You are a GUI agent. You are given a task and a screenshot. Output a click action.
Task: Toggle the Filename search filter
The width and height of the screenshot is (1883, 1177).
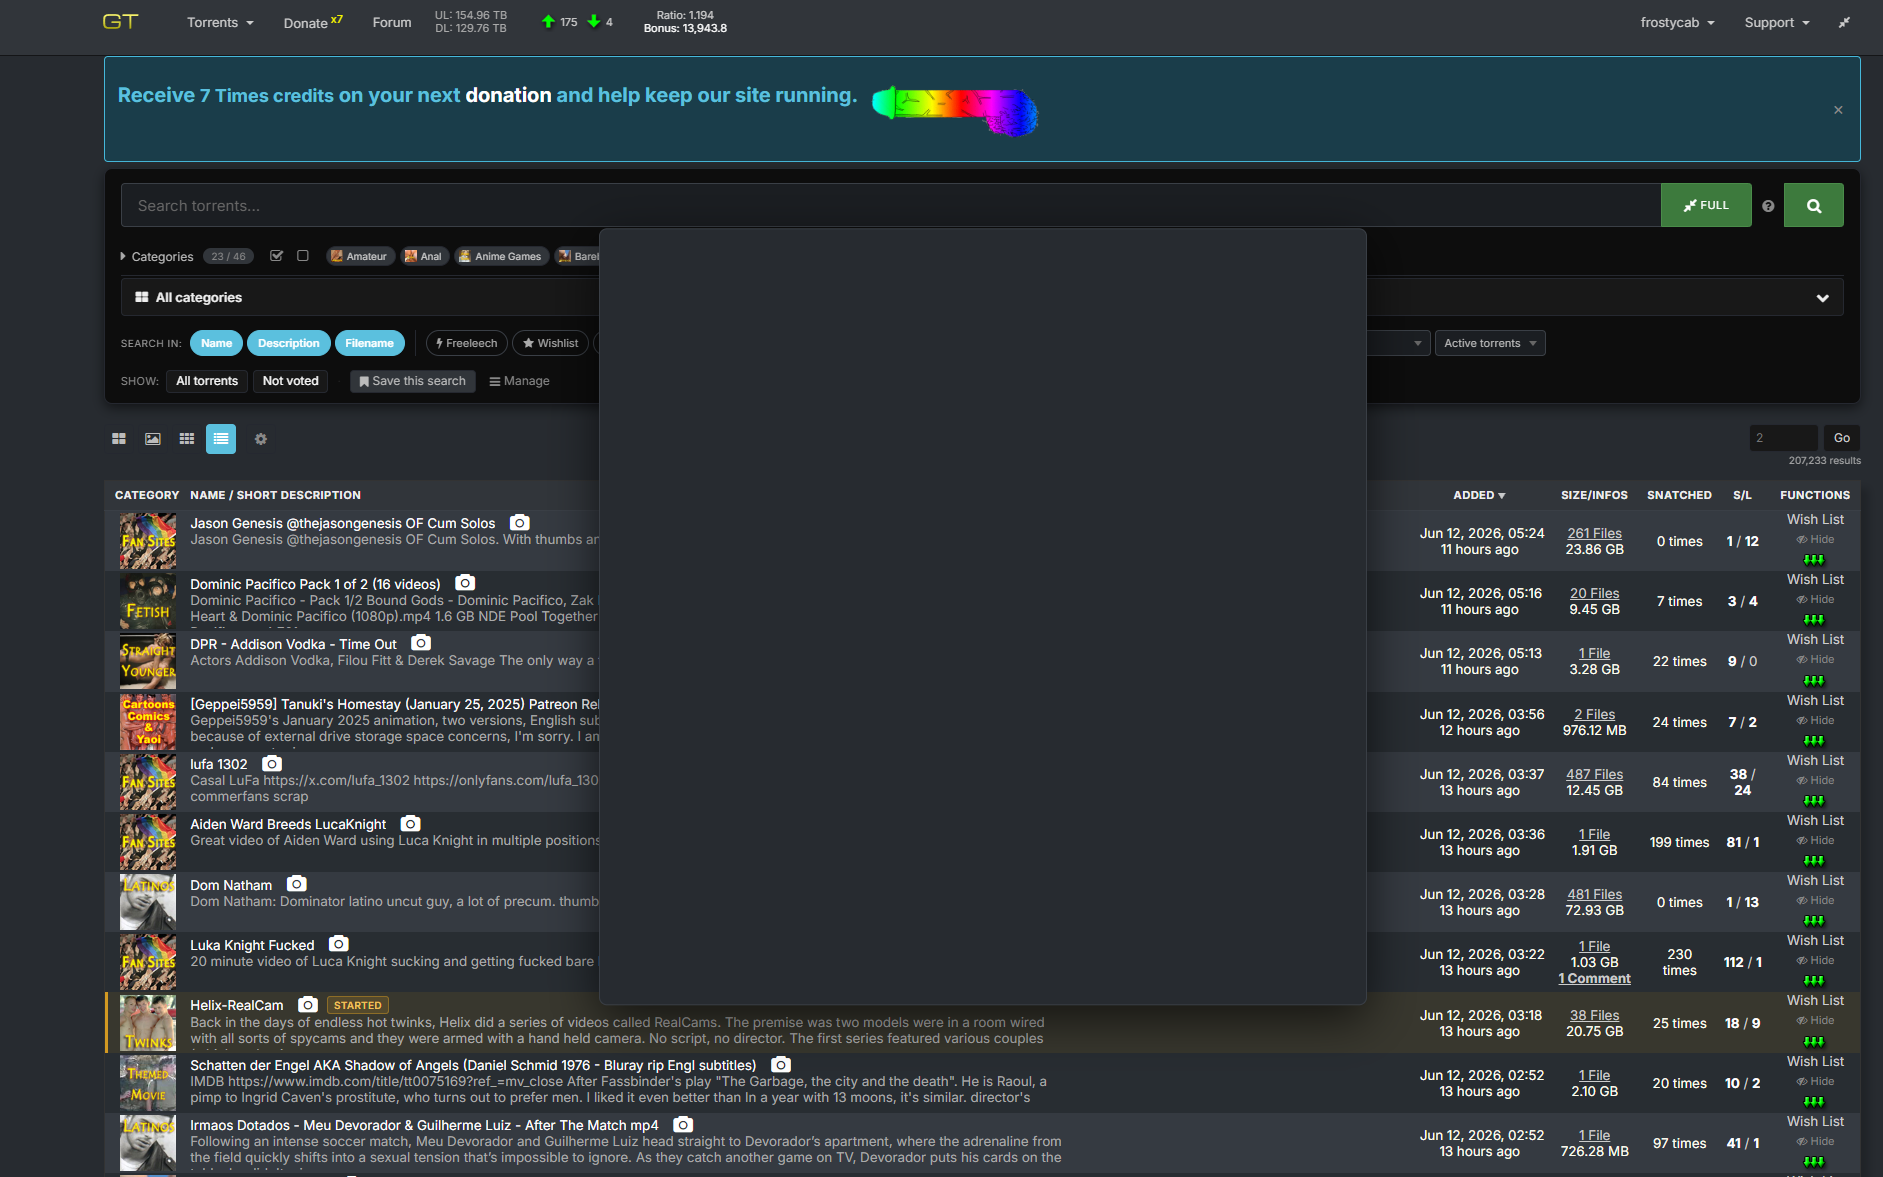(x=370, y=343)
